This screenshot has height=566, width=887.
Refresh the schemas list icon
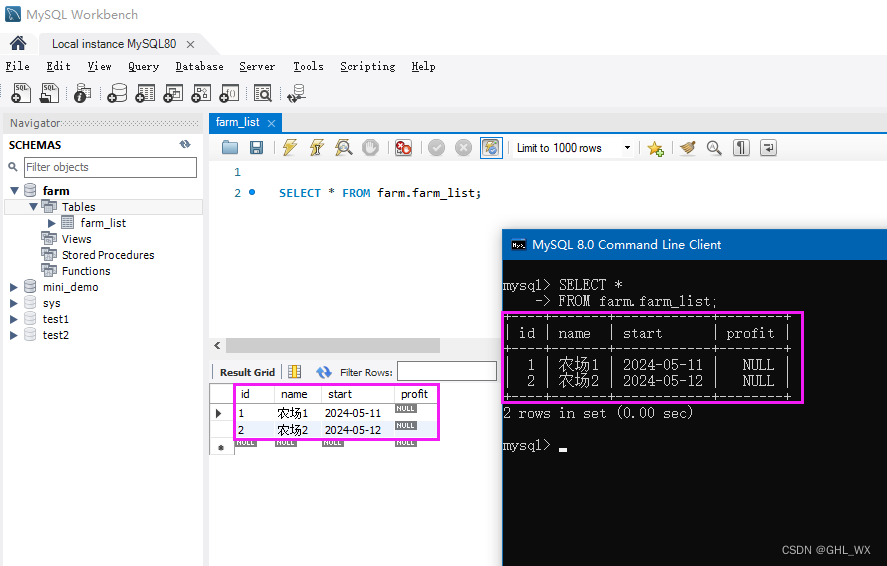point(185,144)
